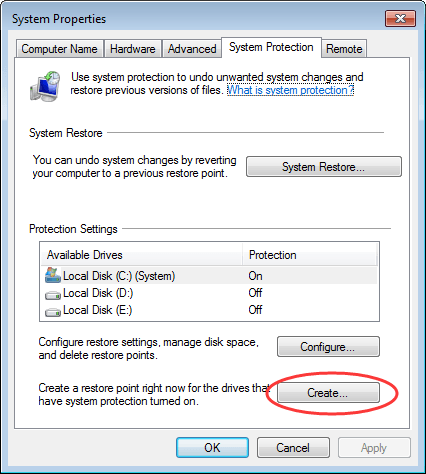The height and width of the screenshot is (474, 426).
Task: Click the Protection column header
Action: click(x=310, y=255)
